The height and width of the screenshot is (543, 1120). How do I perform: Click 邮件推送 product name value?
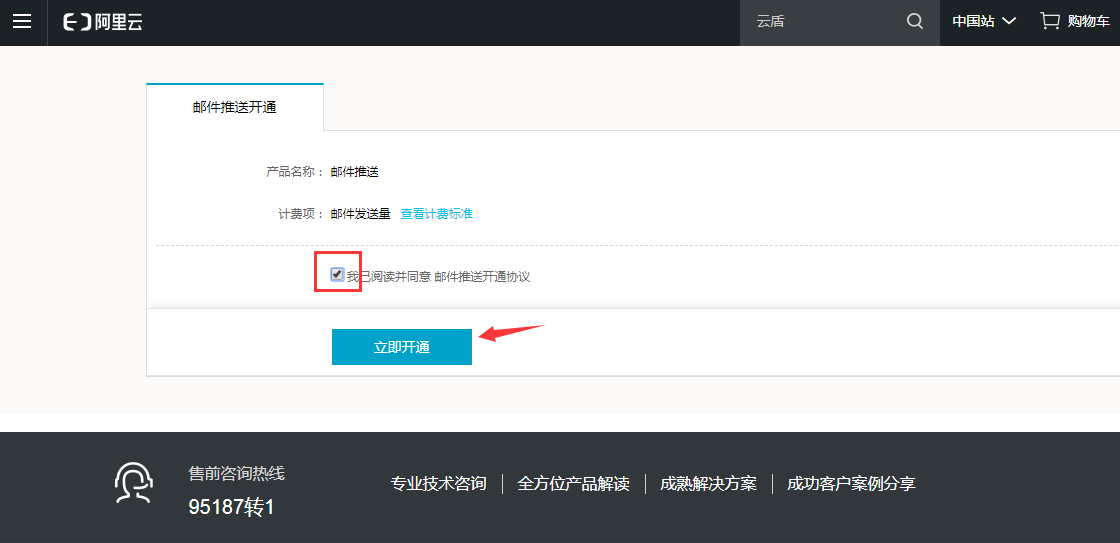pos(354,172)
